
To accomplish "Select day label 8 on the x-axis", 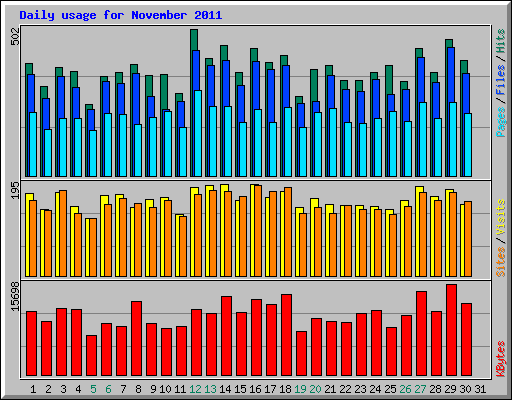I will click(138, 389).
